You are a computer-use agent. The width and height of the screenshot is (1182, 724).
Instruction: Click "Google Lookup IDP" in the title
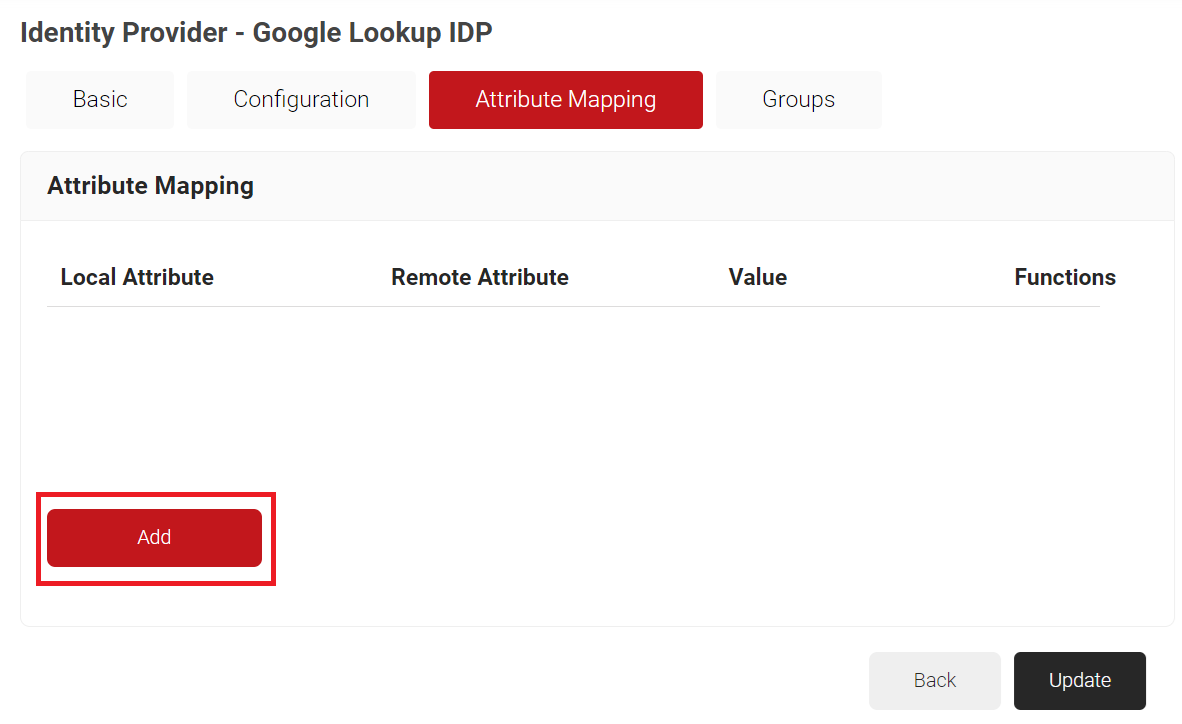click(372, 33)
